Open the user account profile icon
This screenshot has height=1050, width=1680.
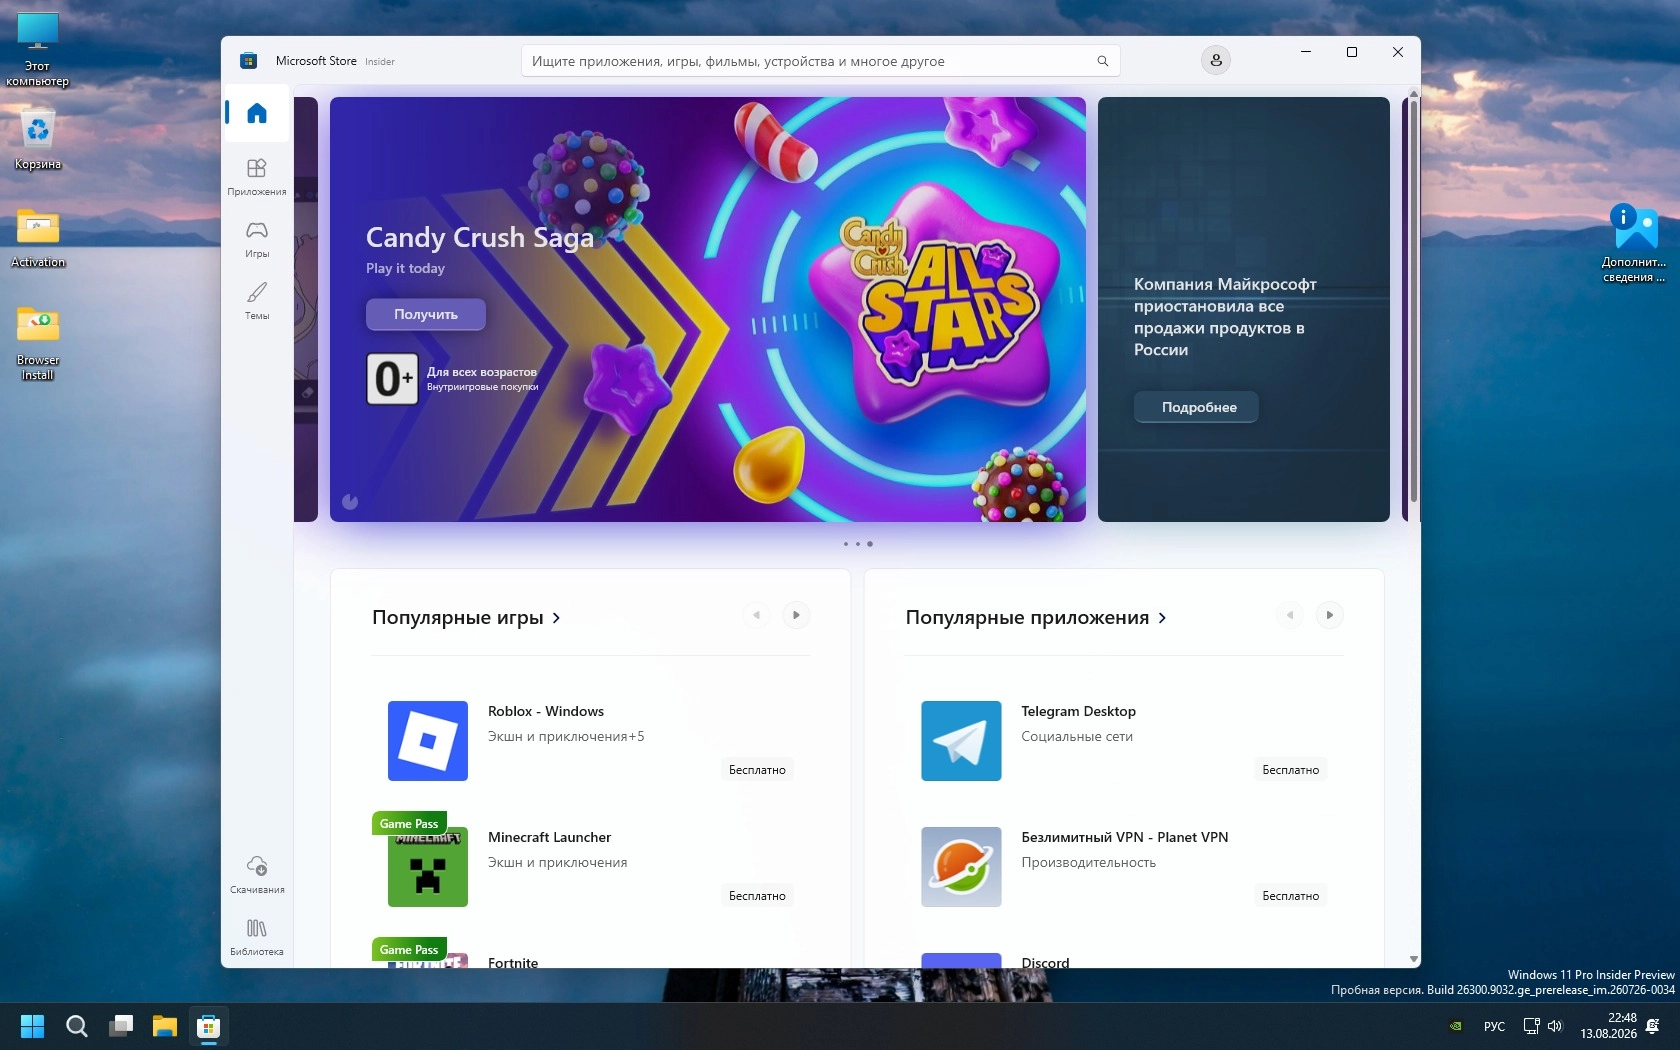point(1216,60)
